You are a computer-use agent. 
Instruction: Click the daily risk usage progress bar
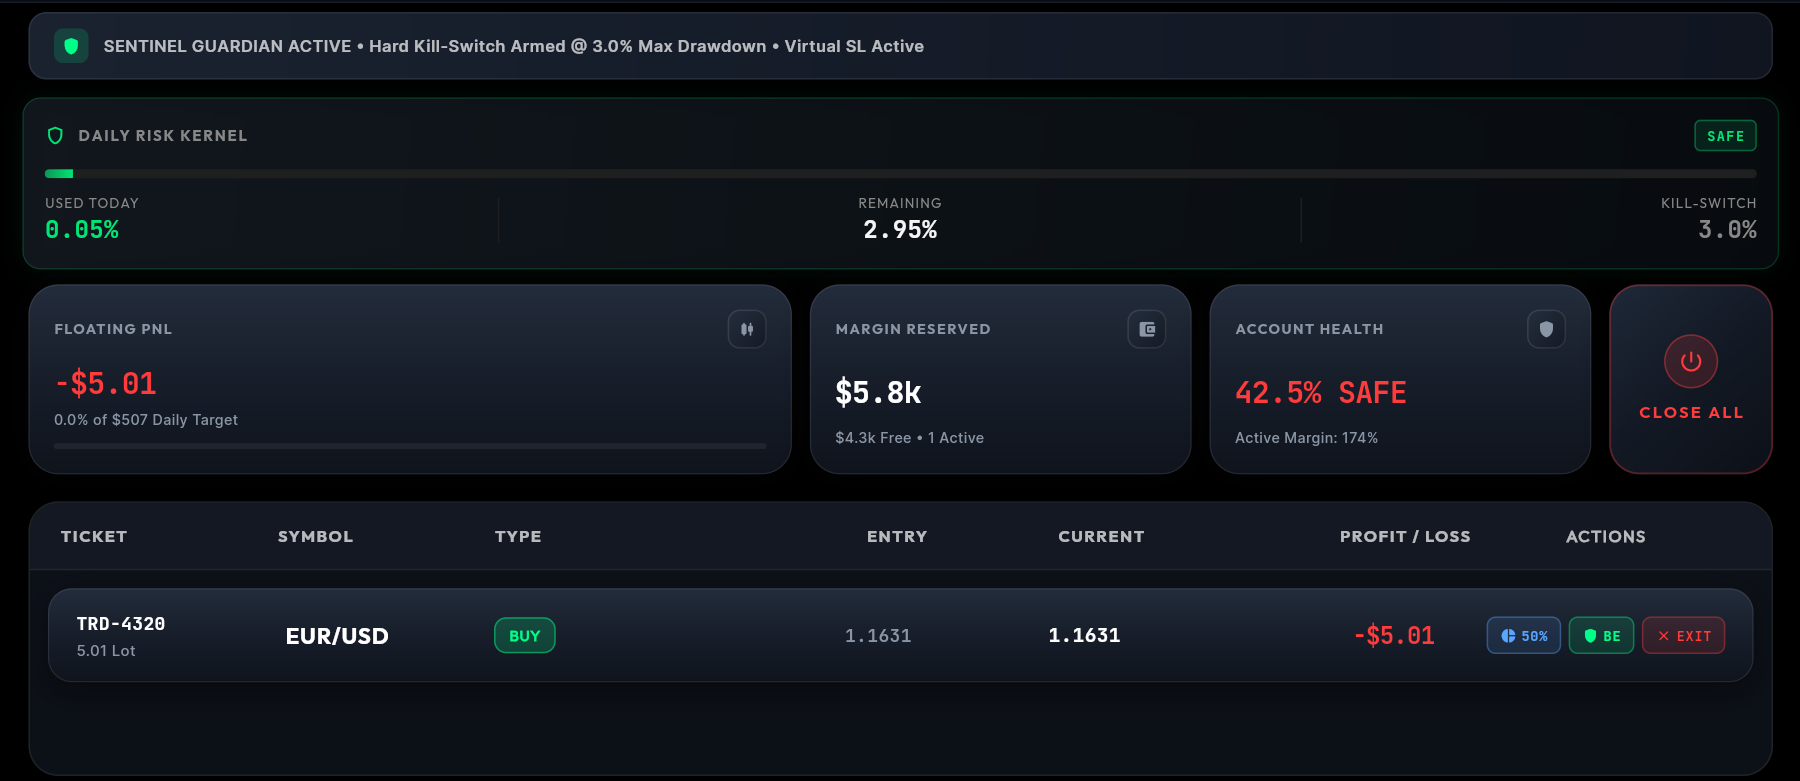click(x=900, y=174)
